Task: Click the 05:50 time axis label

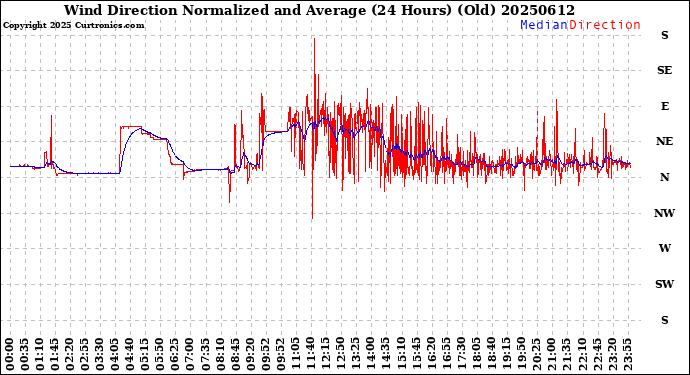Action: click(160, 354)
